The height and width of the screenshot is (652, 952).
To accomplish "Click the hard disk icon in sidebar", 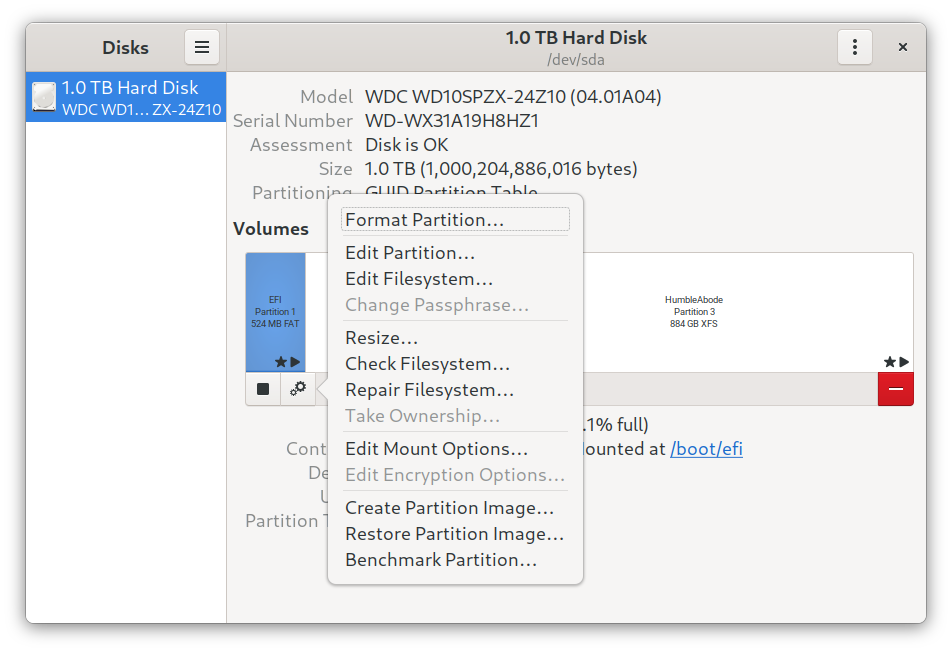I will click(x=44, y=97).
